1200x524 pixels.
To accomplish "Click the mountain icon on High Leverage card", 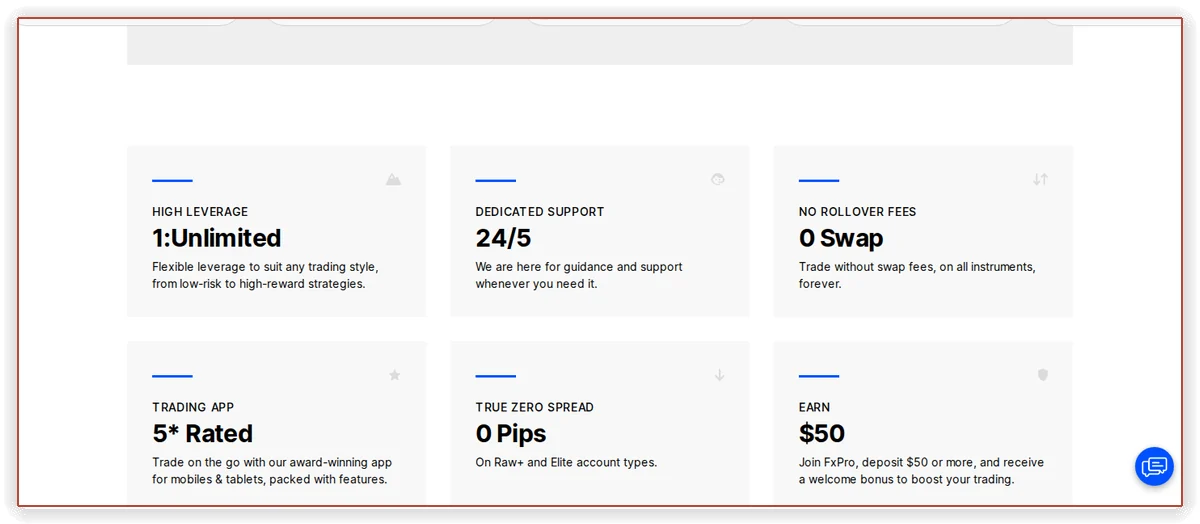I will pyautogui.click(x=394, y=179).
